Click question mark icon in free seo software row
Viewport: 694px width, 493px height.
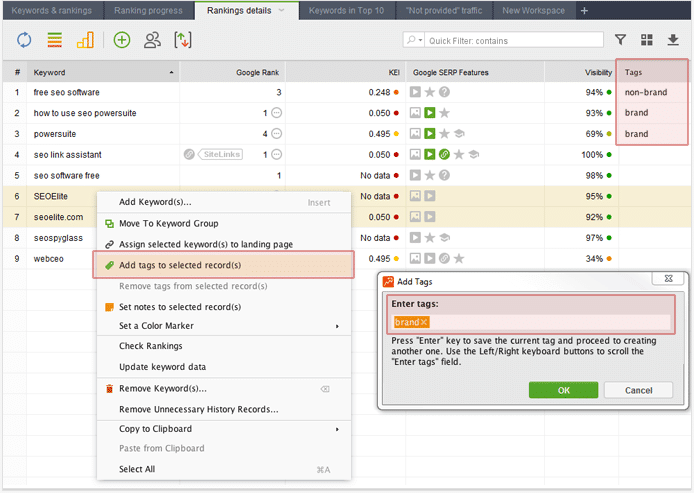tap(444, 92)
